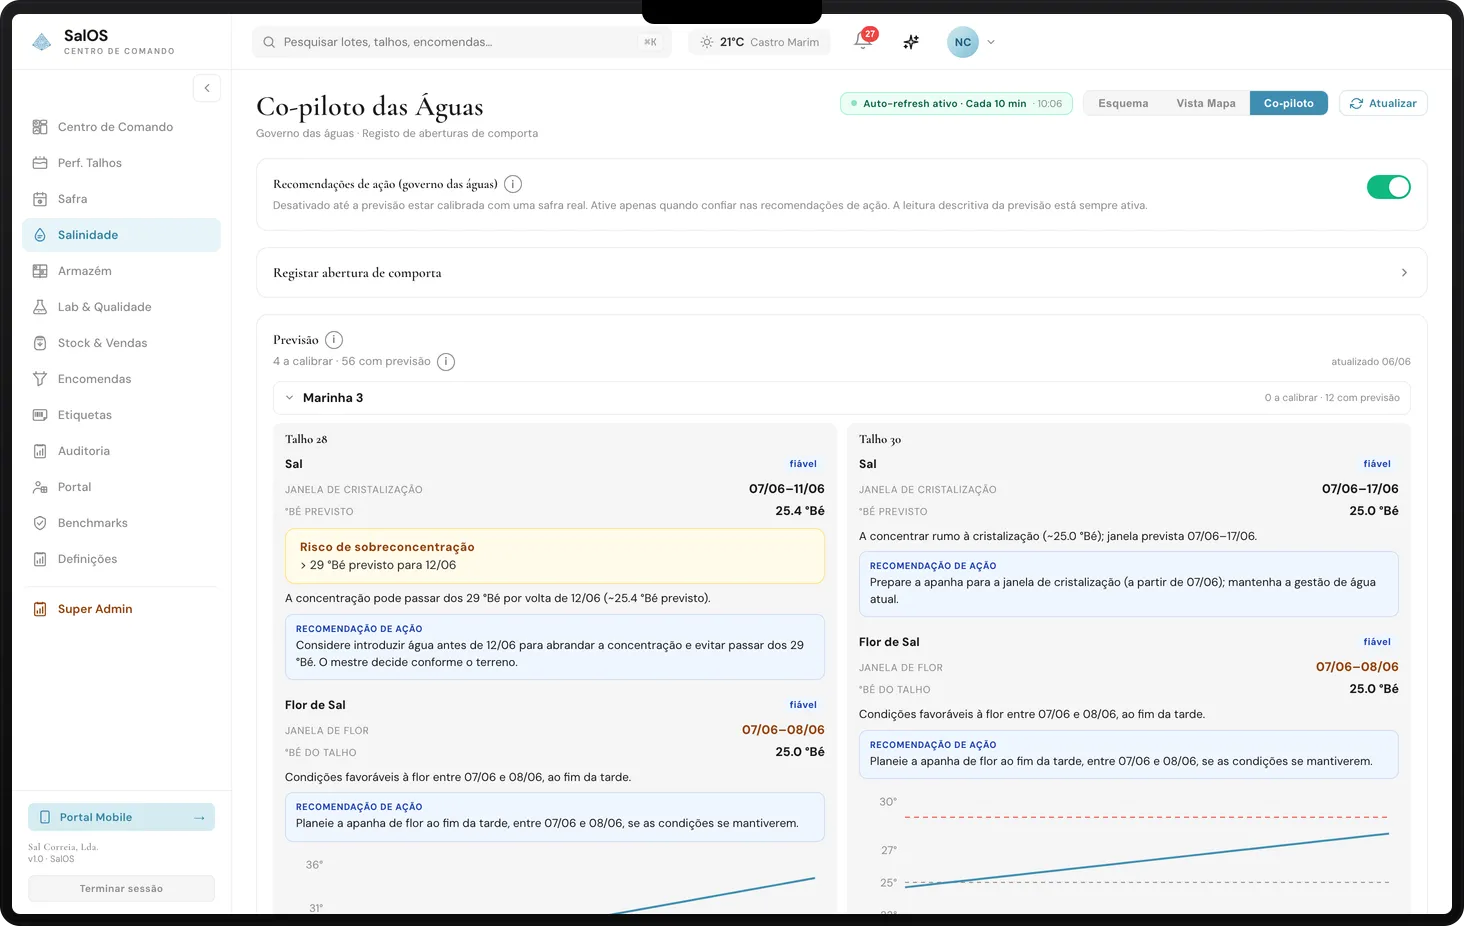Image resolution: width=1464 pixels, height=926 pixels.
Task: Select the Co-piloto tab
Action: point(1289,103)
